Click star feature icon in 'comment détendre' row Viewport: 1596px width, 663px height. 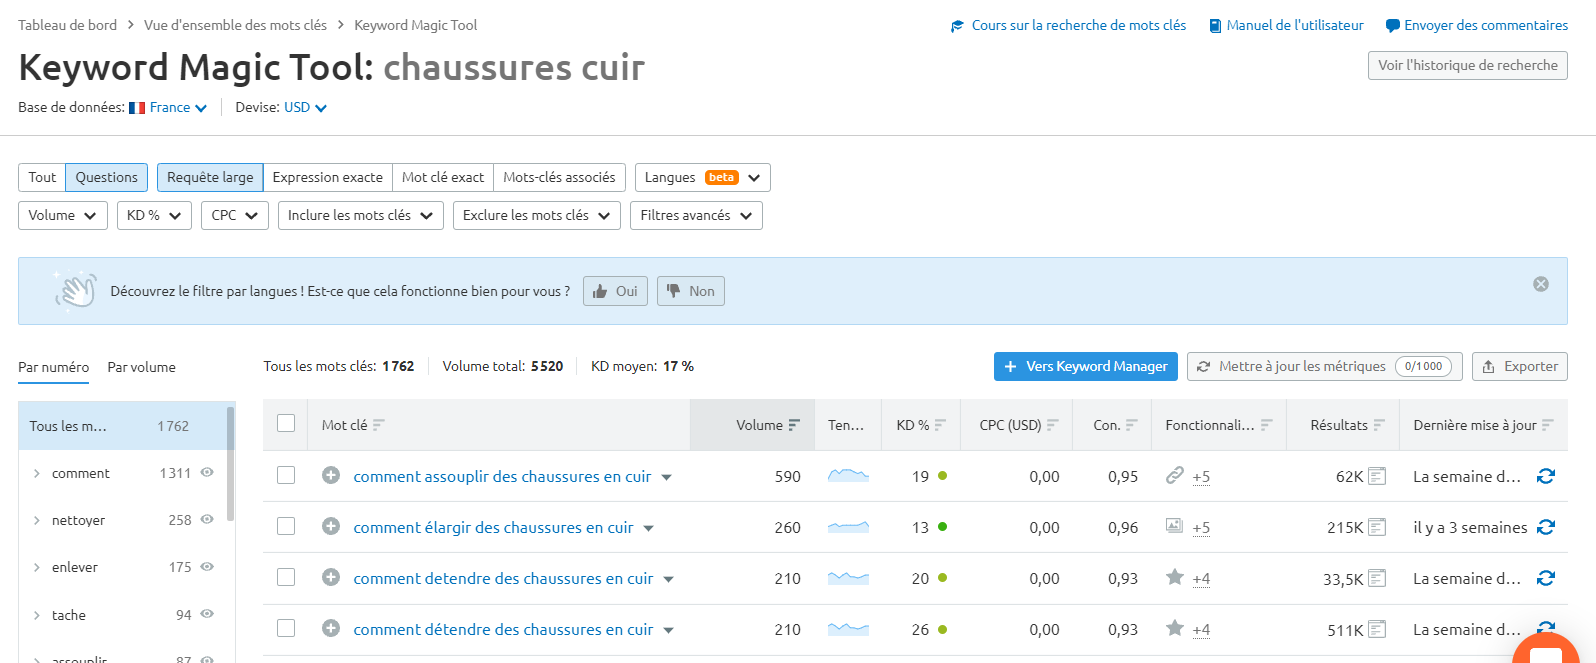pyautogui.click(x=1175, y=628)
